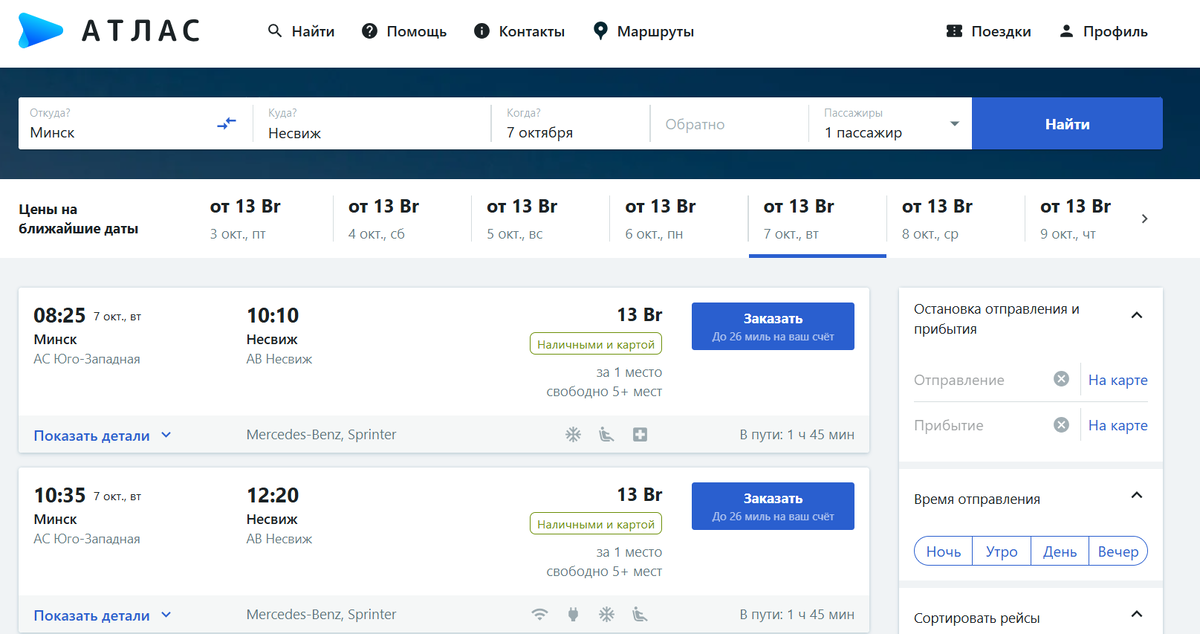The height and width of the screenshot is (634, 1200).
Task: Select the 5 окт., вс date tab
Action: point(540,219)
